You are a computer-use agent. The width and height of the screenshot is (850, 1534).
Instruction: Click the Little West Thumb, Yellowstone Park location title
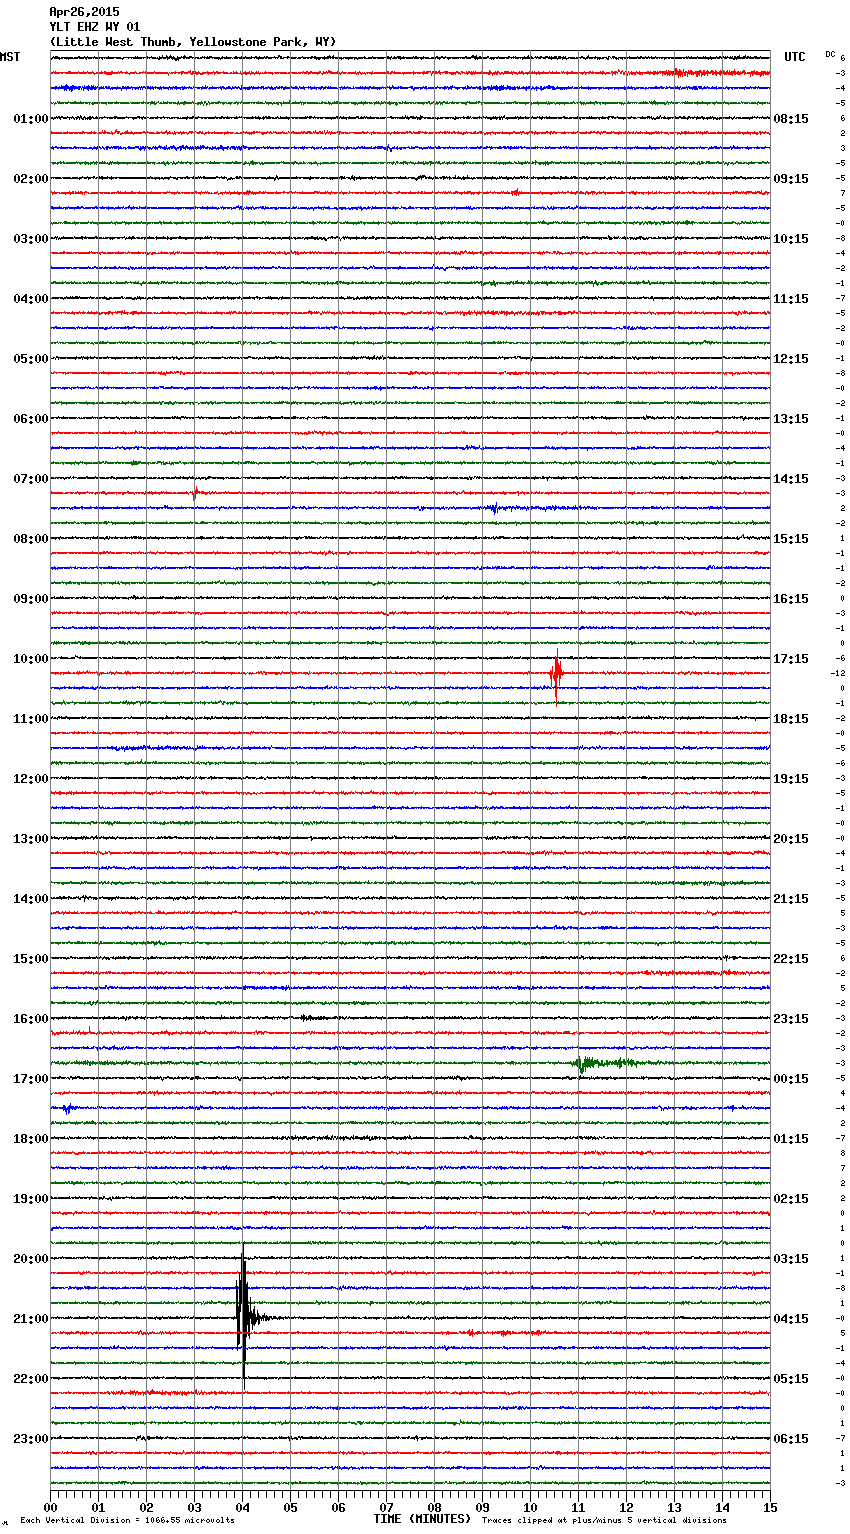pyautogui.click(x=193, y=42)
